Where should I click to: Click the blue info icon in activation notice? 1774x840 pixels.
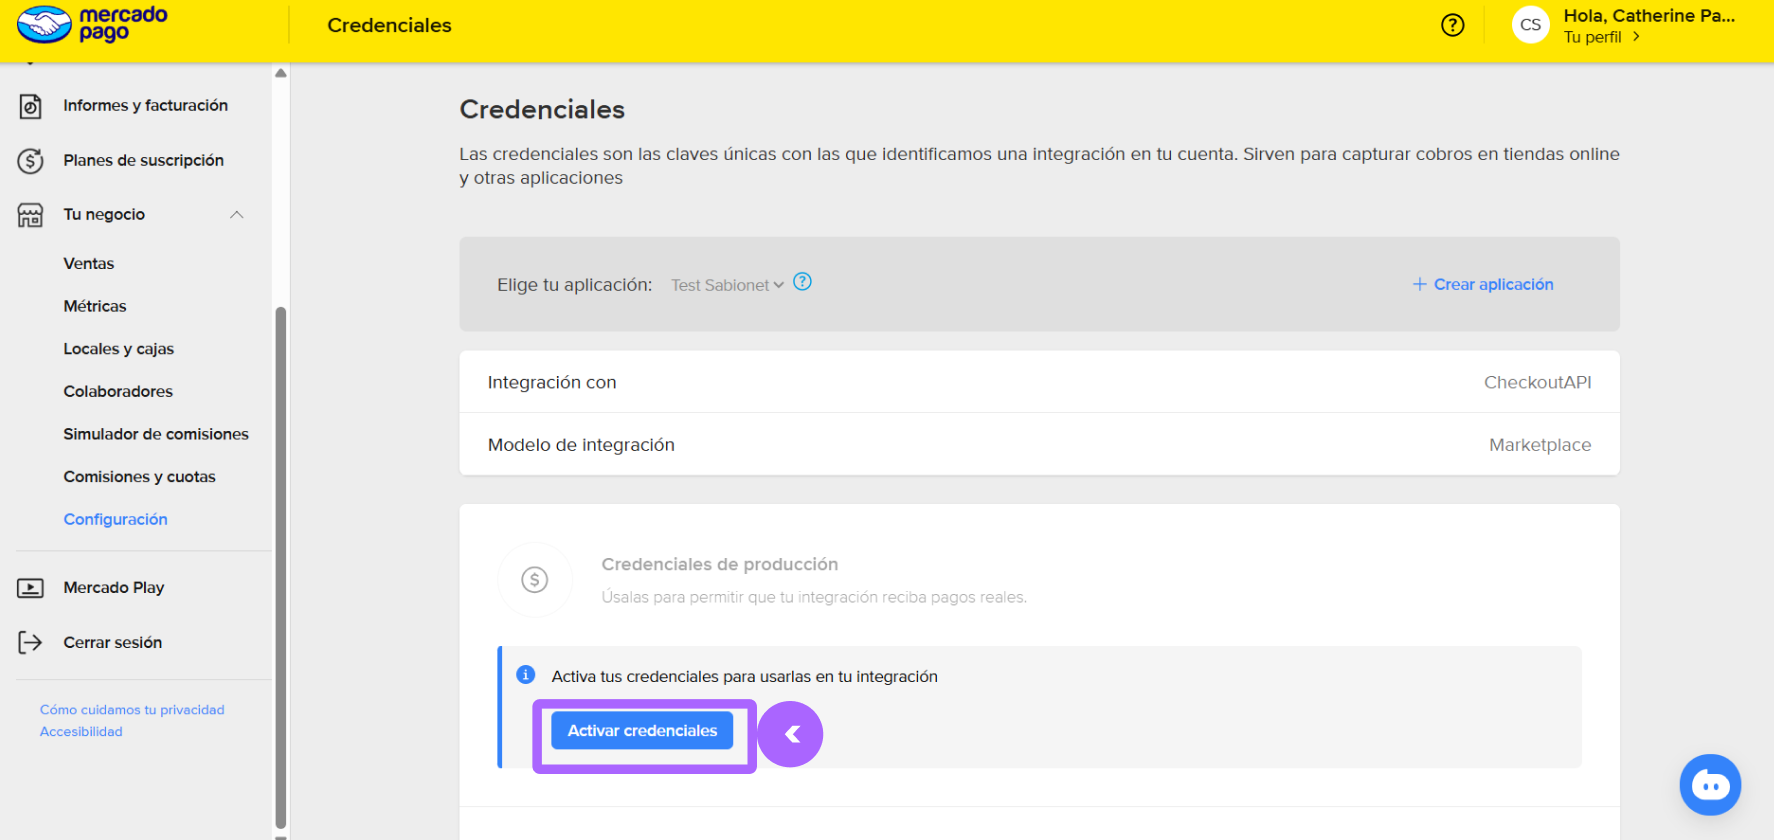click(x=526, y=675)
